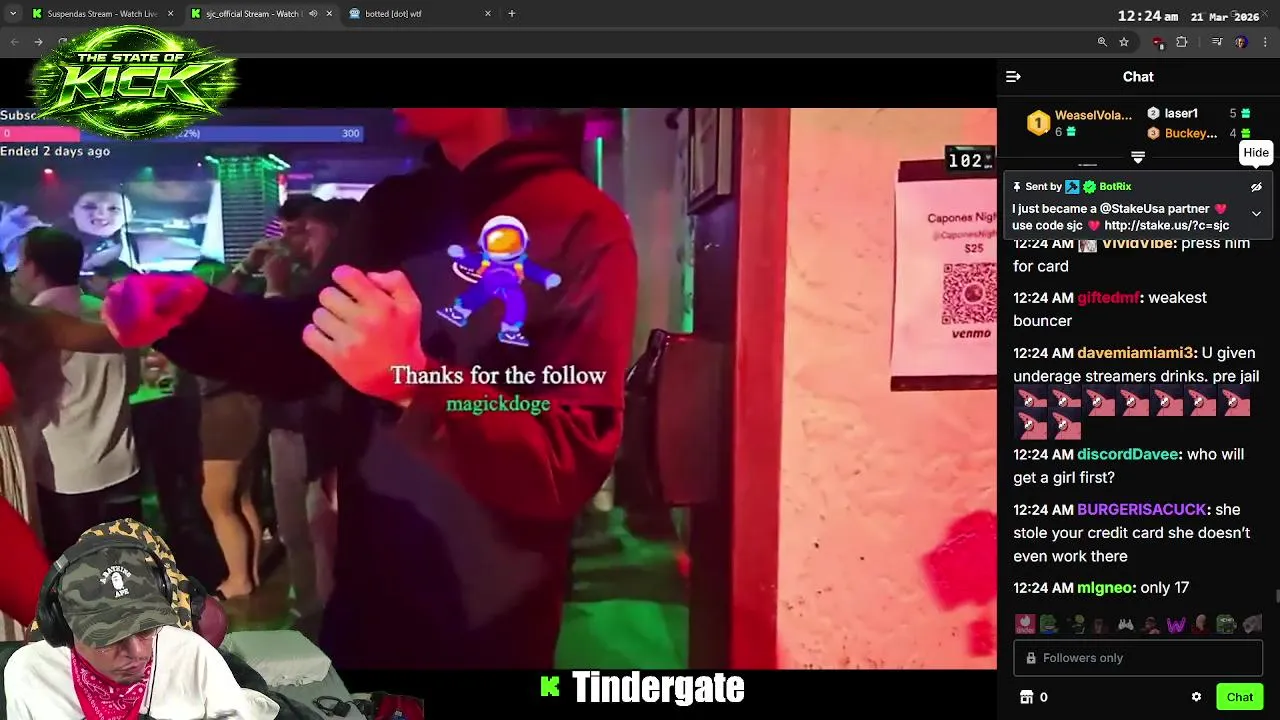1280x720 pixels.
Task: Open the channel shop icon
Action: [x=1025, y=697]
